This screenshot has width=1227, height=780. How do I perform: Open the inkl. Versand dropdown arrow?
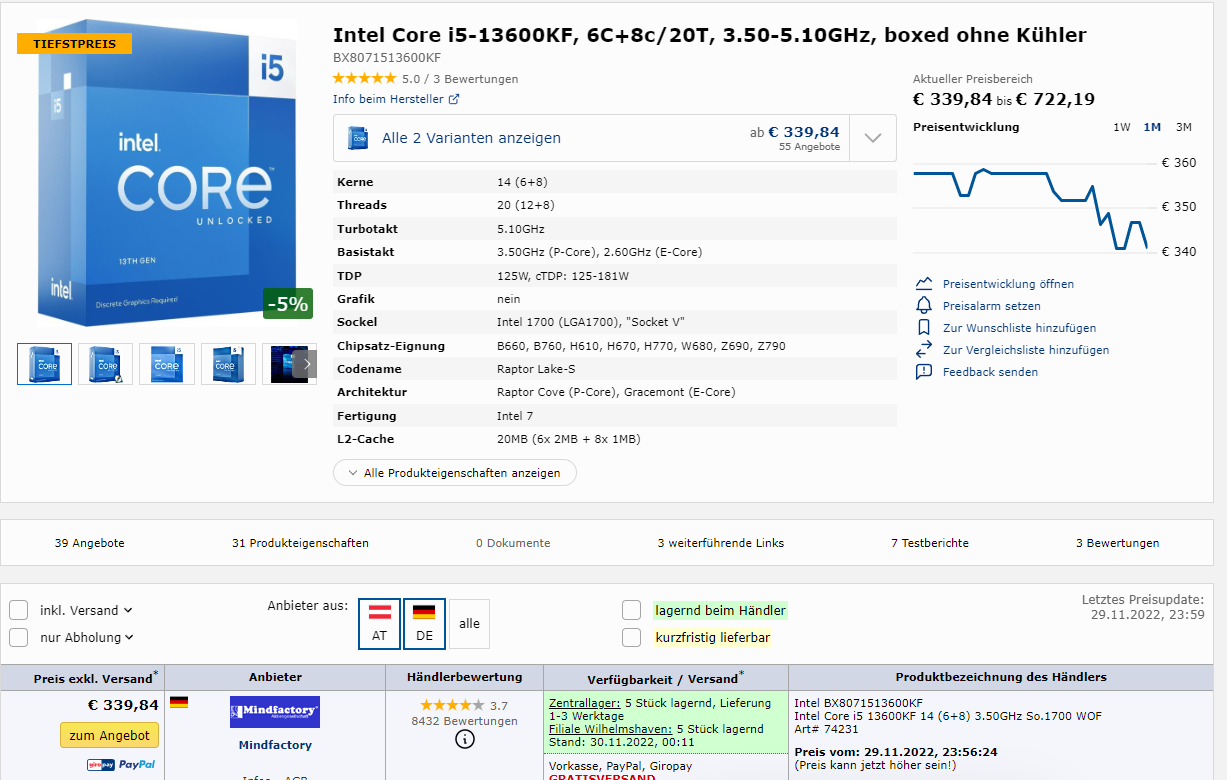coord(128,610)
